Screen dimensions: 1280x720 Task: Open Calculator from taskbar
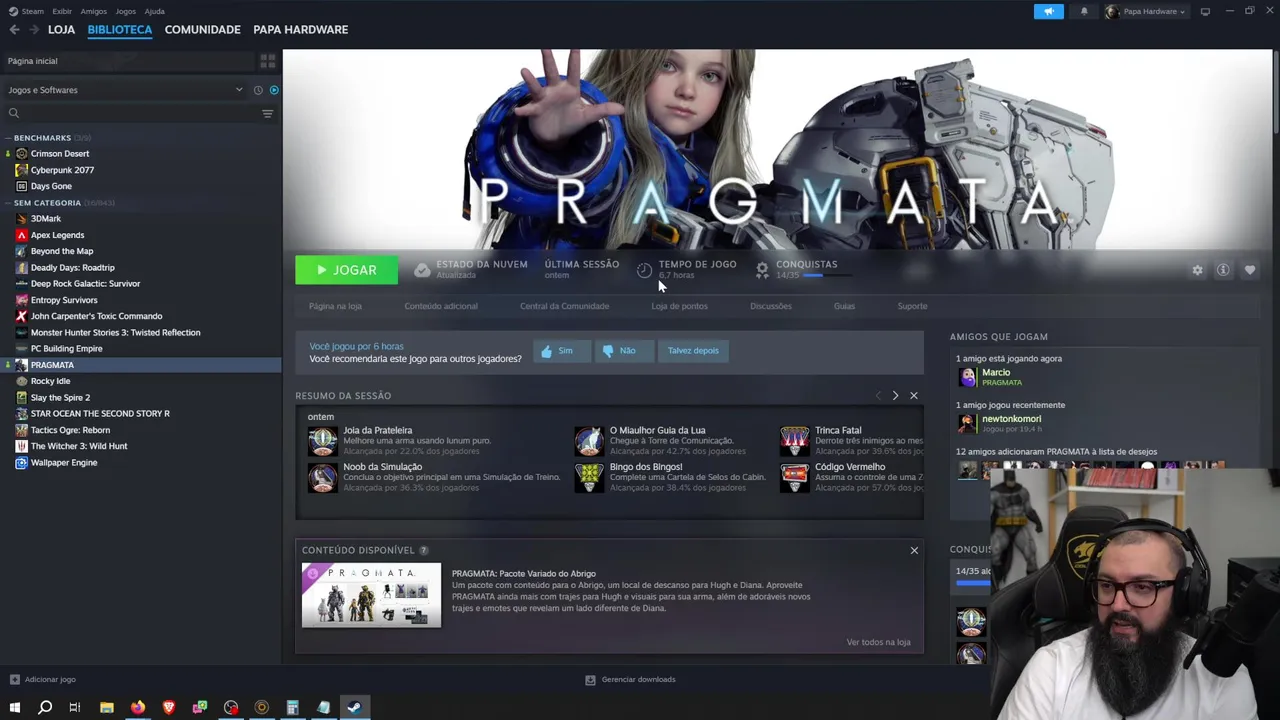292,708
